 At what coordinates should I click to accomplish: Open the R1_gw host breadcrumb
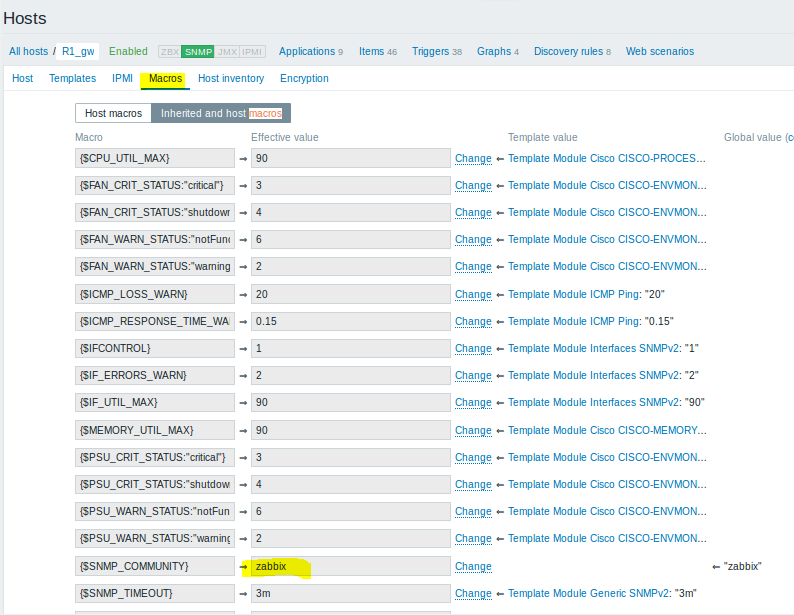point(78,51)
